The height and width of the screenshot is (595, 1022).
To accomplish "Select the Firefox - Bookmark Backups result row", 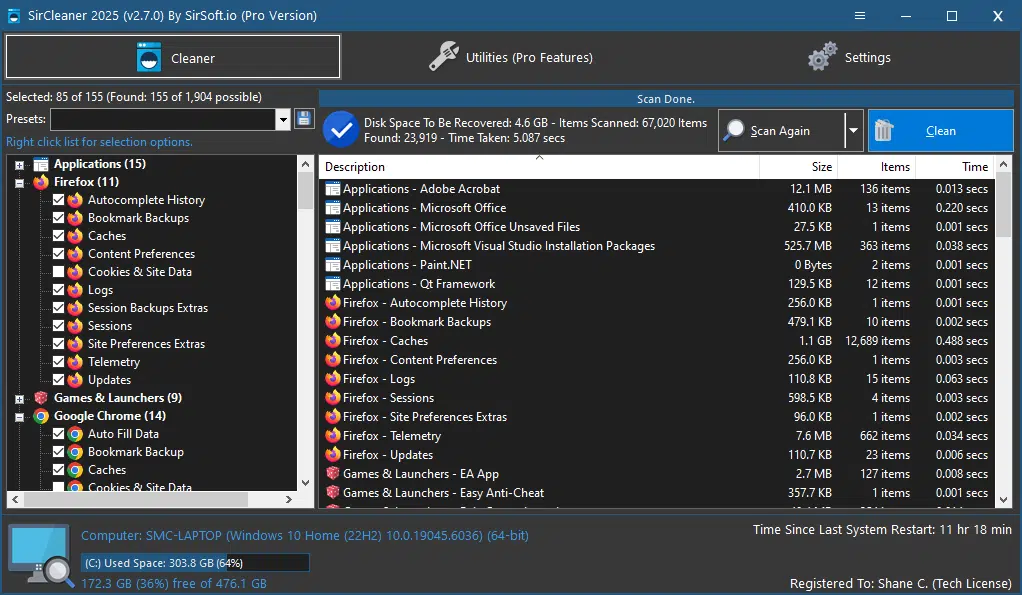I will pos(656,322).
